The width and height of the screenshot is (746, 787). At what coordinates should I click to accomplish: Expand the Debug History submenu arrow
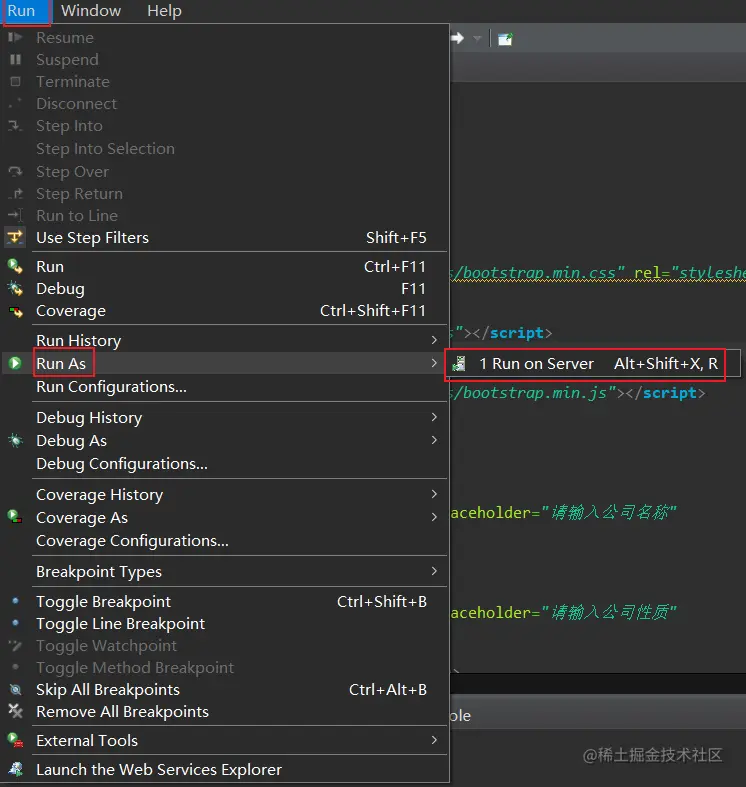434,417
